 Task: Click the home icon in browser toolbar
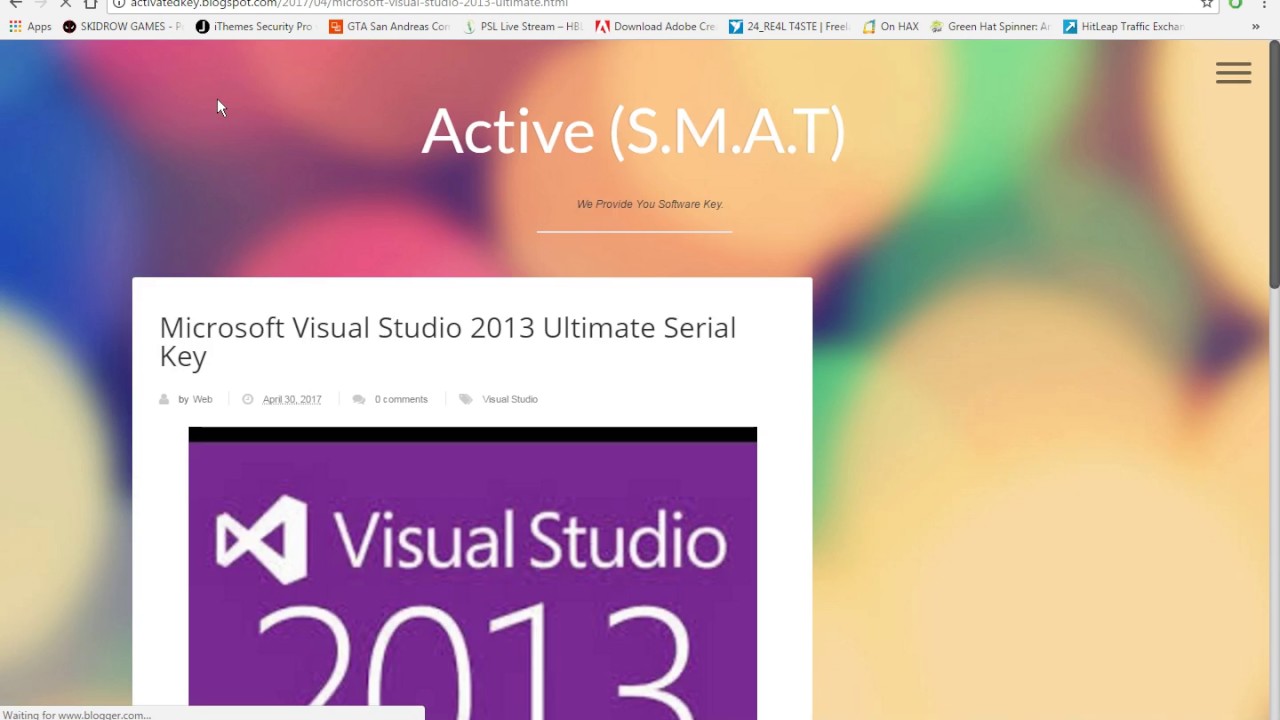[x=91, y=4]
